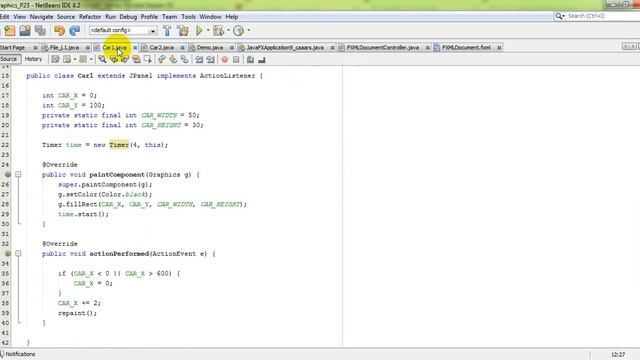The width and height of the screenshot is (640, 360).
Task: Click override glyph beside actionPerformed
Action: [x=7, y=253]
